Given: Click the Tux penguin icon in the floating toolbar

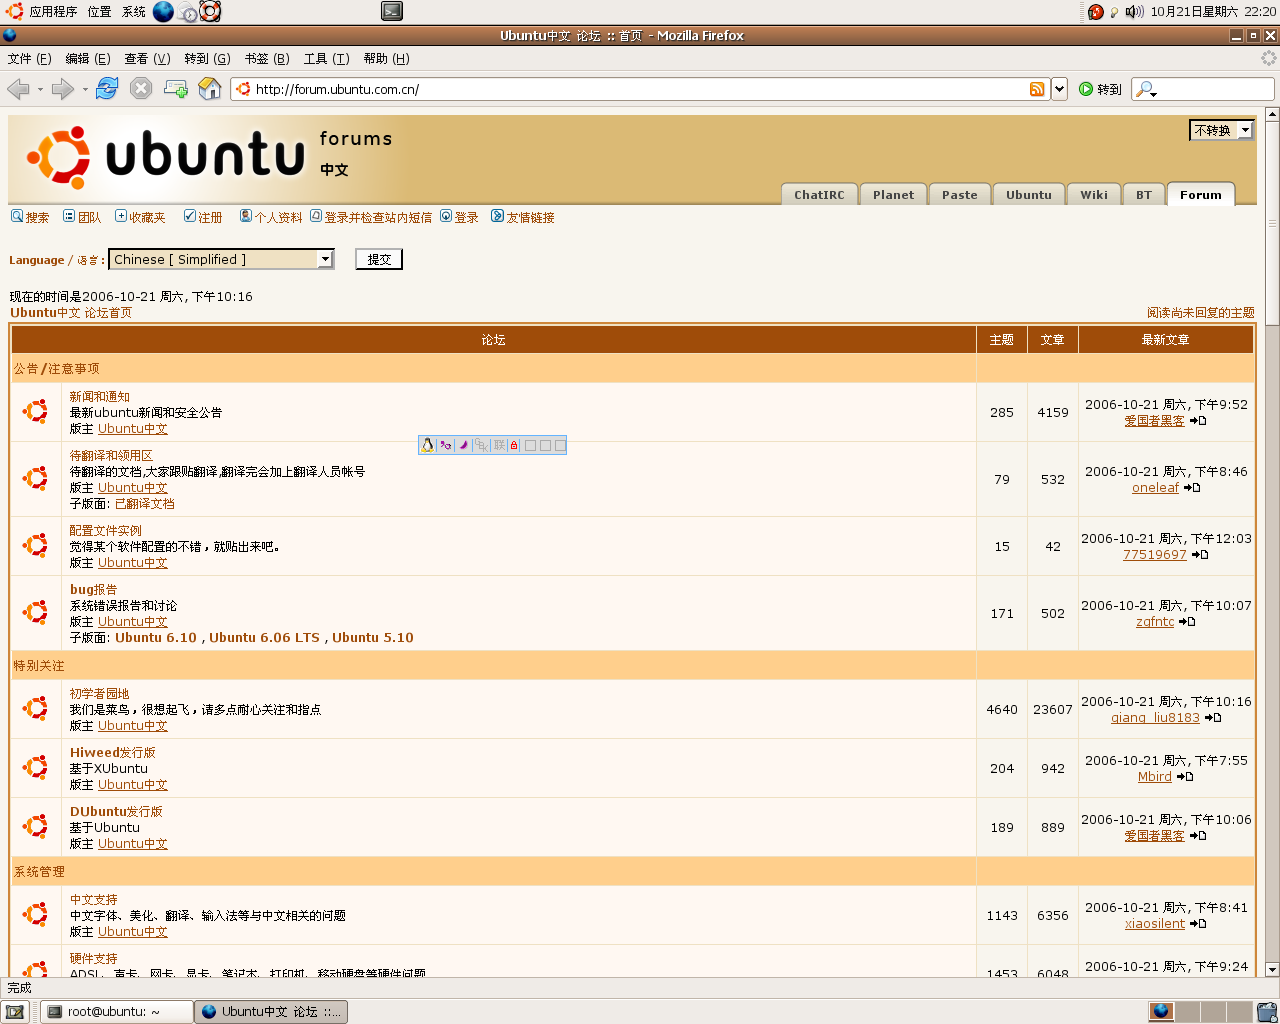Looking at the screenshot, I should pyautogui.click(x=427, y=445).
